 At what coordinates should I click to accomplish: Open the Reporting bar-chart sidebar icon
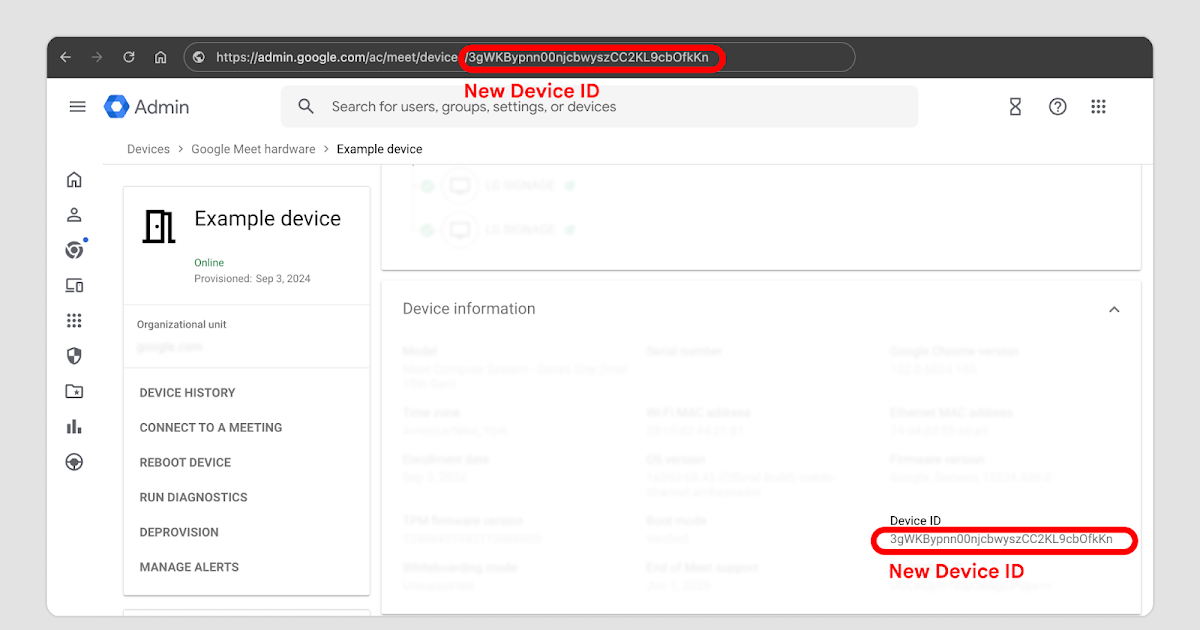74,426
